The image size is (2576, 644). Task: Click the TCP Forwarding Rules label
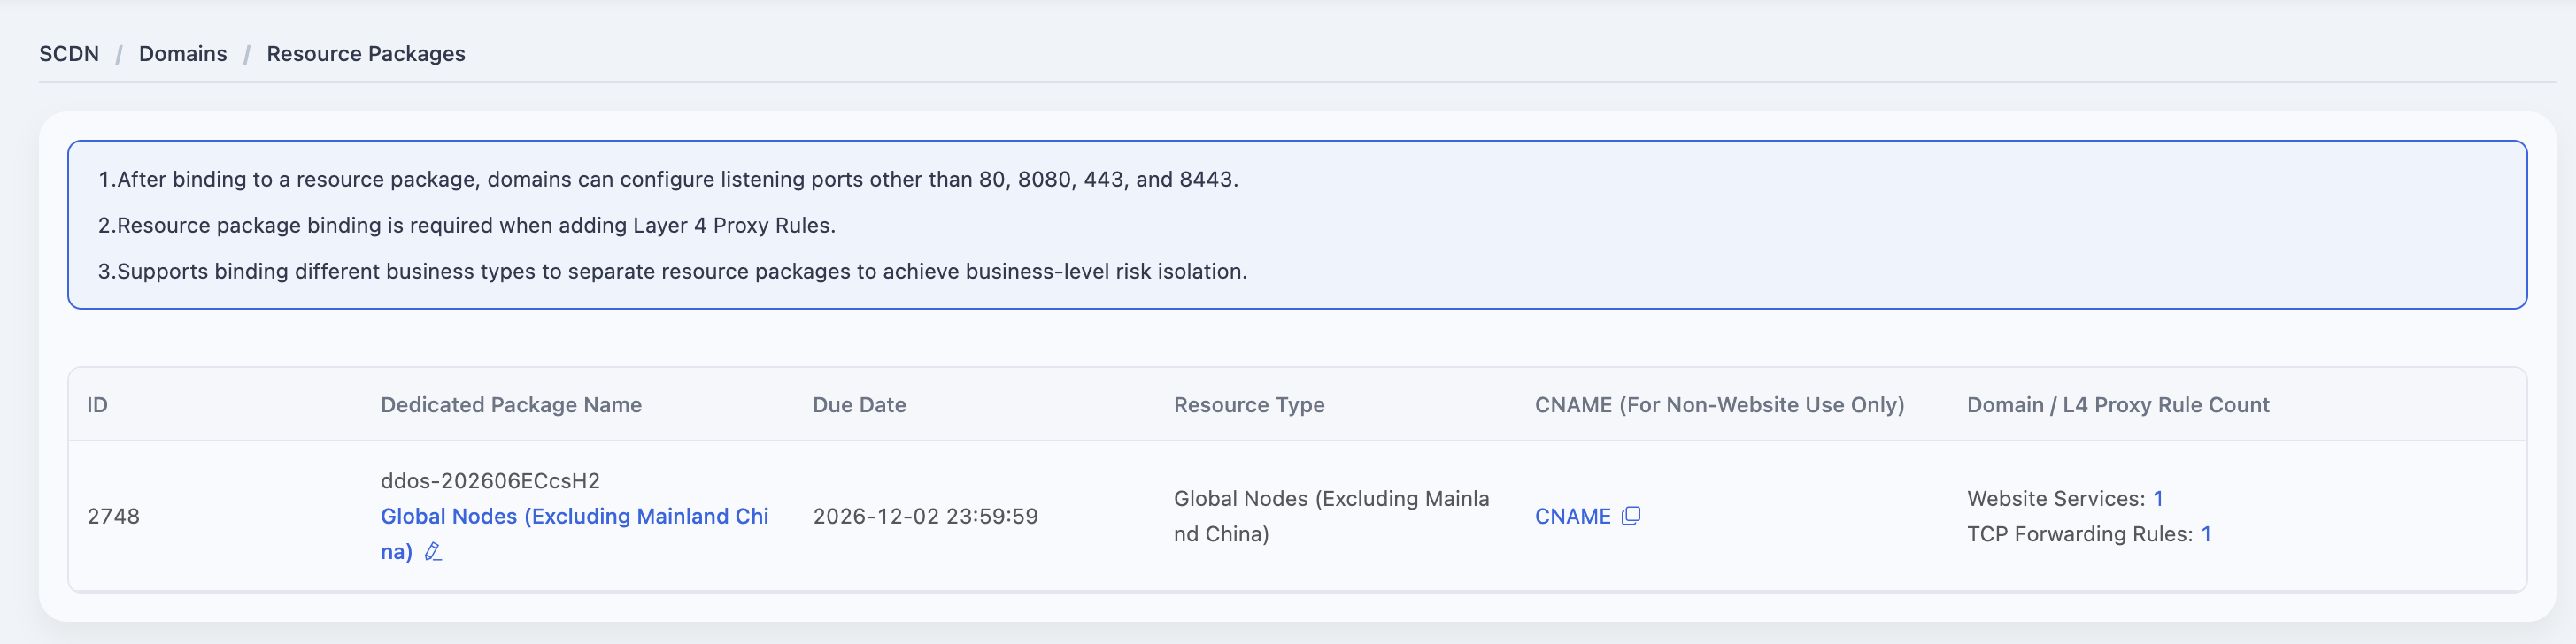tap(2080, 534)
